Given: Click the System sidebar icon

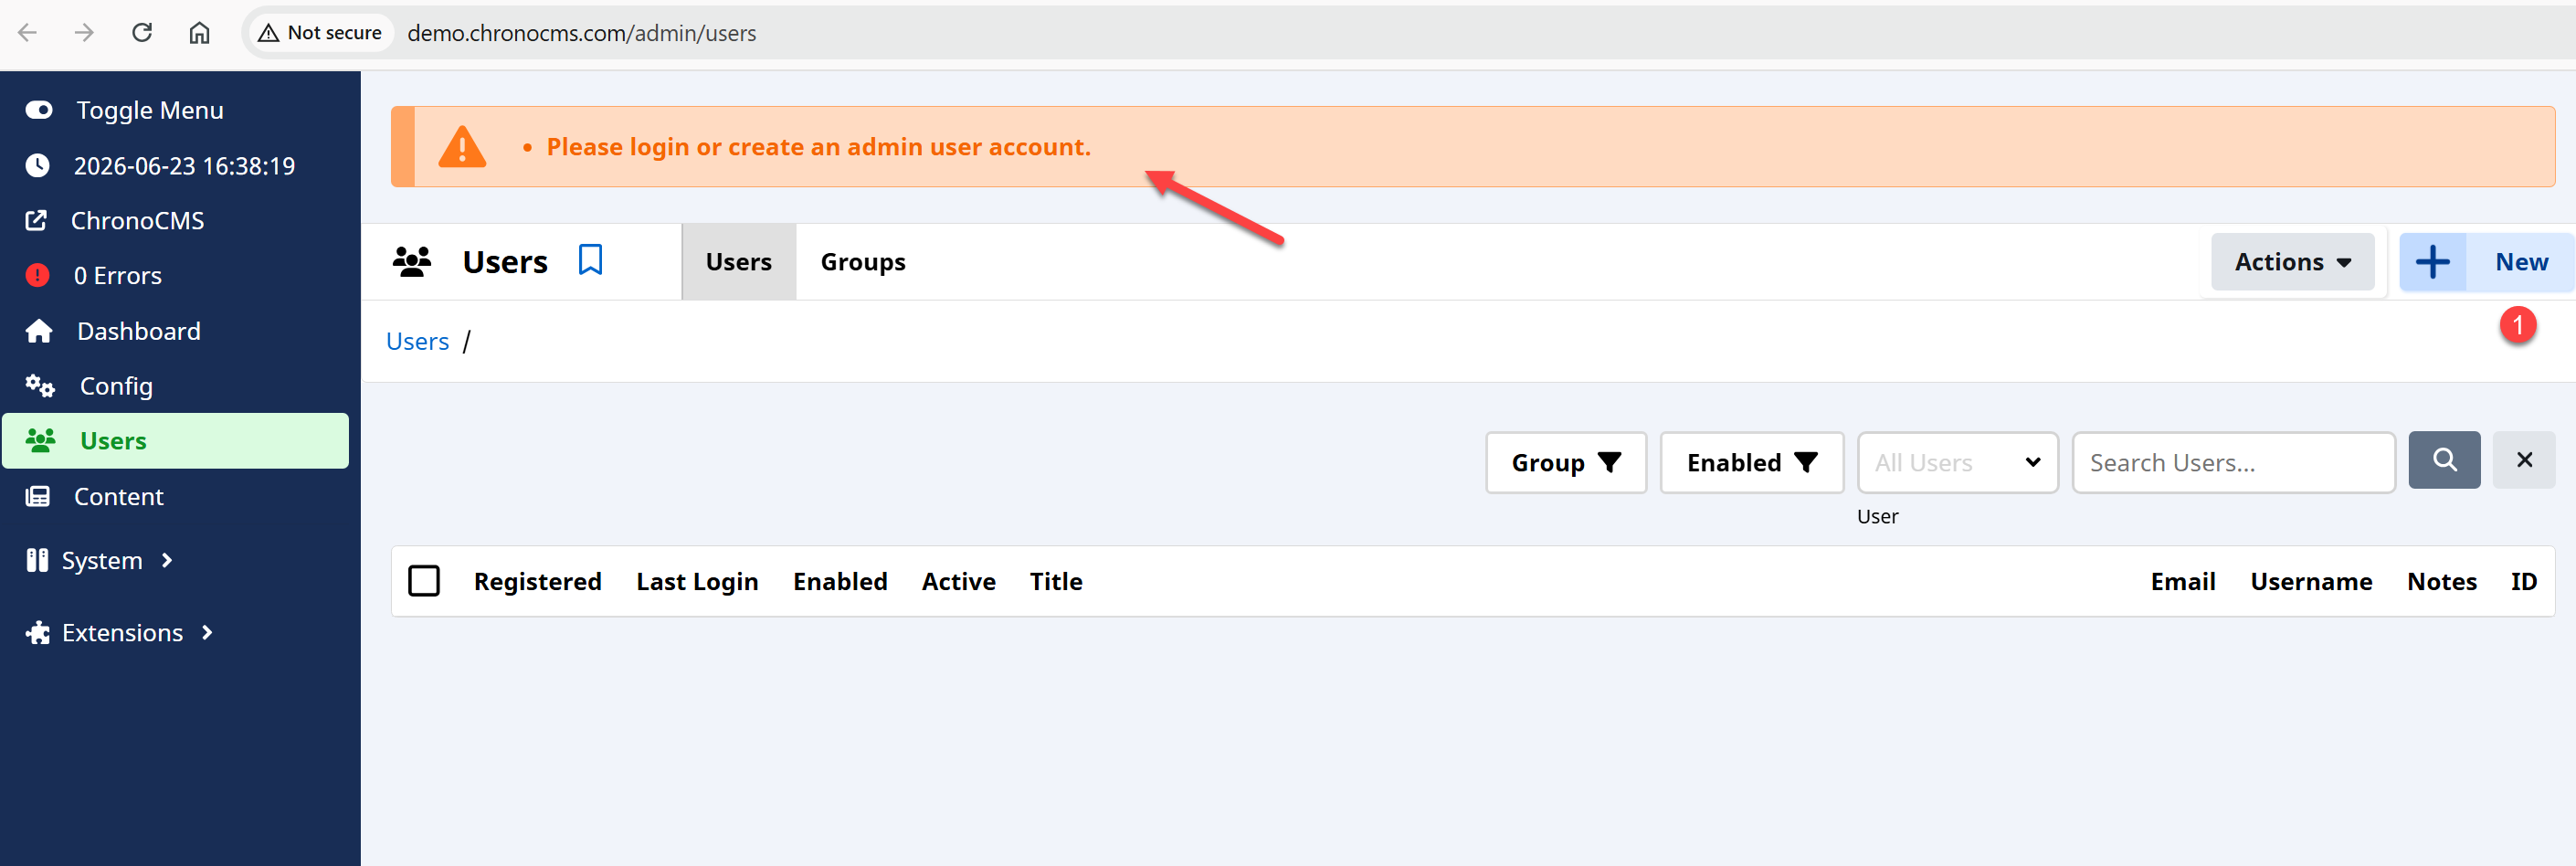Looking at the screenshot, I should [37, 560].
